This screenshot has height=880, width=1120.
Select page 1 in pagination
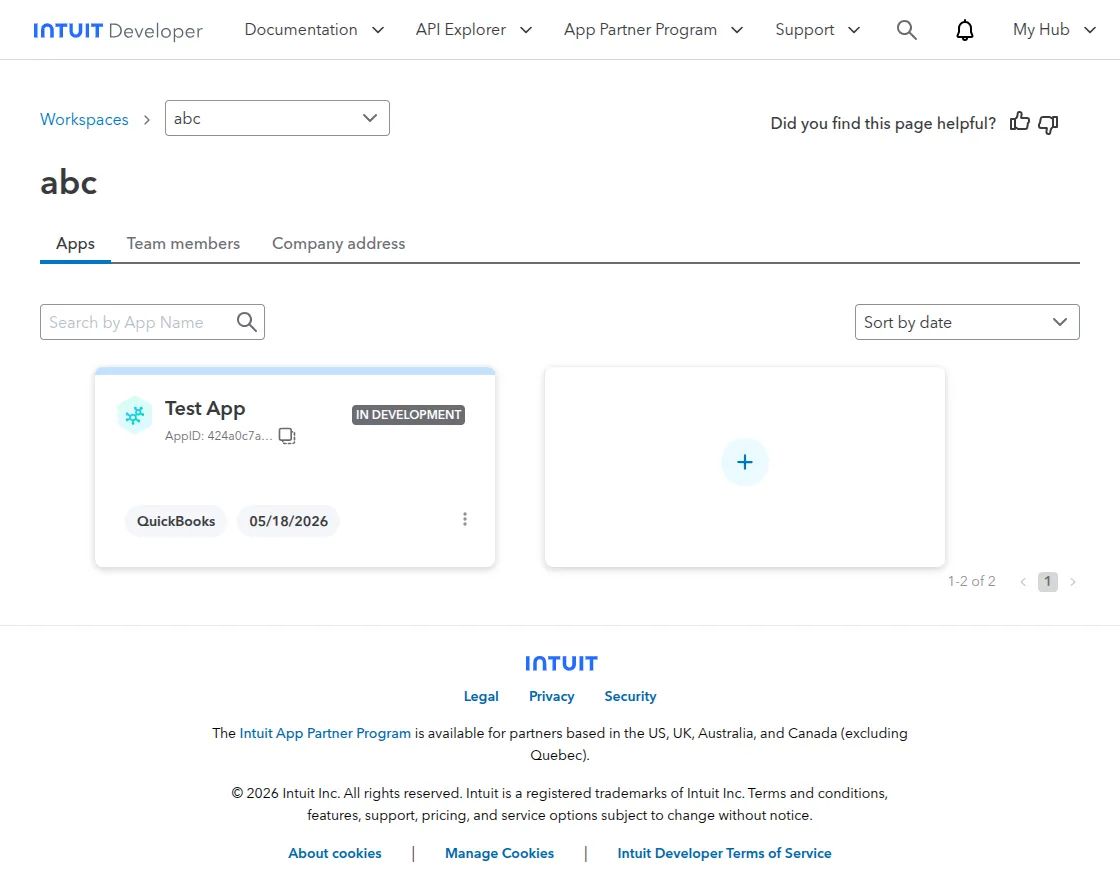point(1048,581)
